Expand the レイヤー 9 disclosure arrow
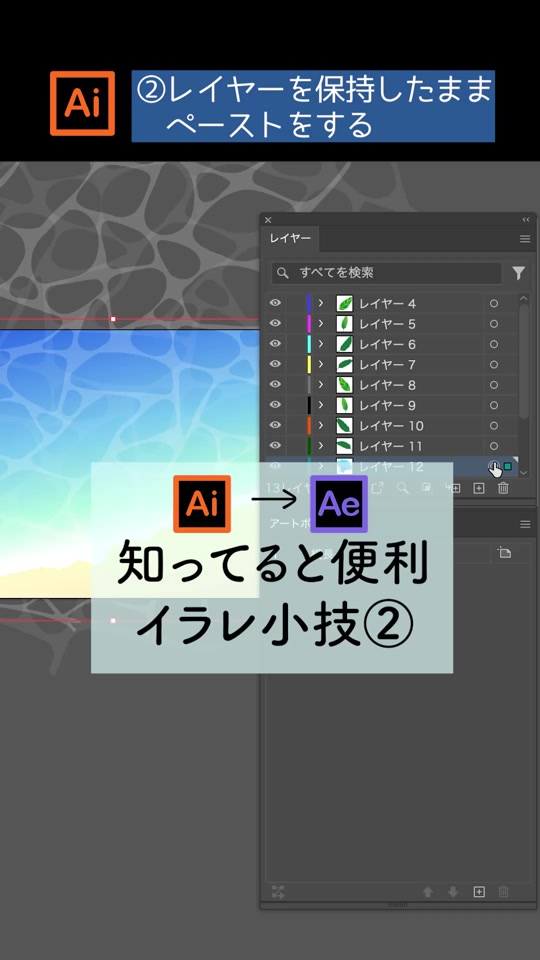540x960 pixels. [321, 405]
